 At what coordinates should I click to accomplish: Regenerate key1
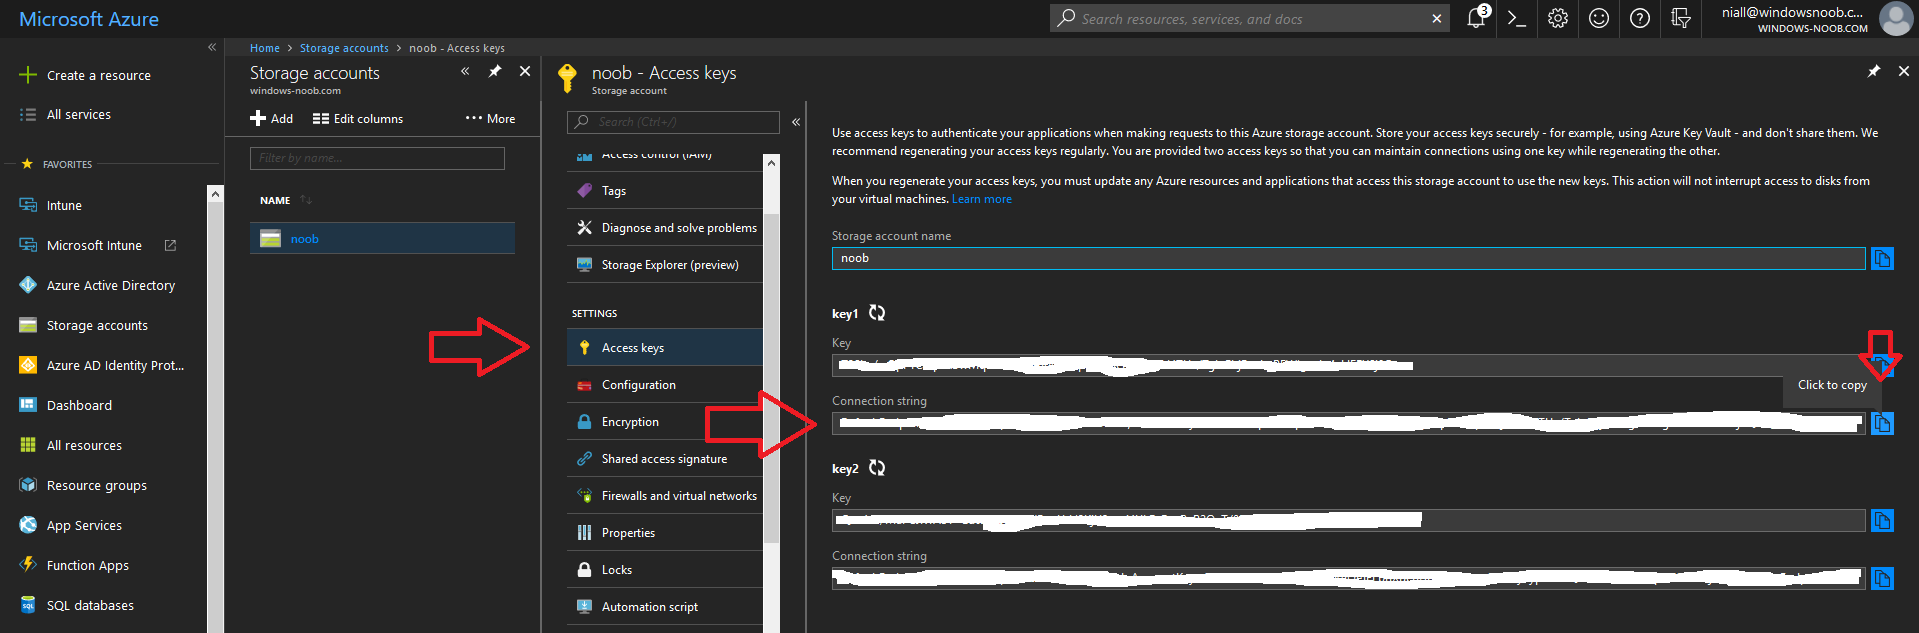pos(877,313)
